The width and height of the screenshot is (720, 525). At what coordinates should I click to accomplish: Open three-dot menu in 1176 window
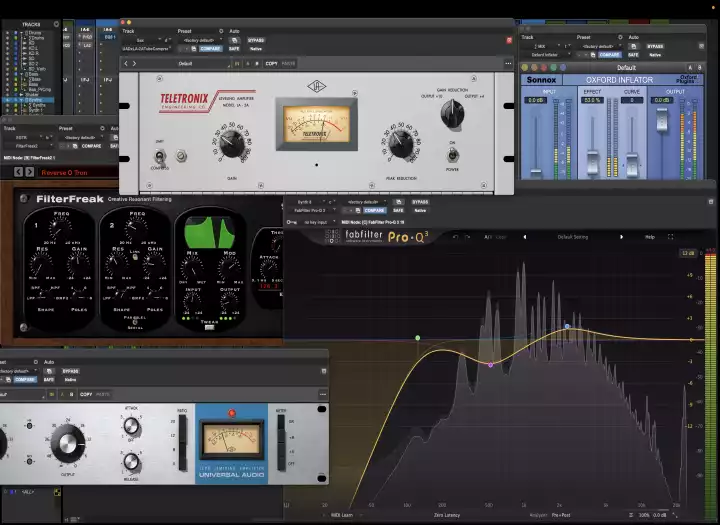tap(323, 394)
